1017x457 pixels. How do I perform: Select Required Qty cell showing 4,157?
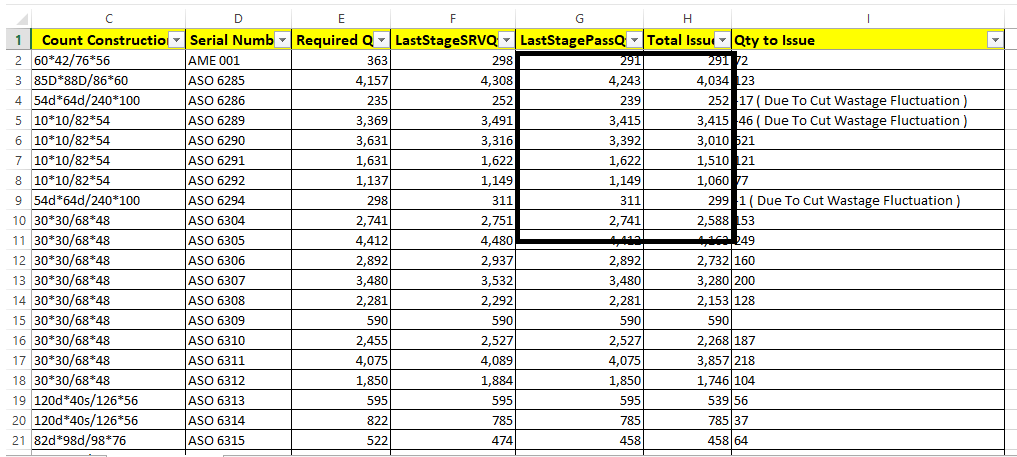341,81
